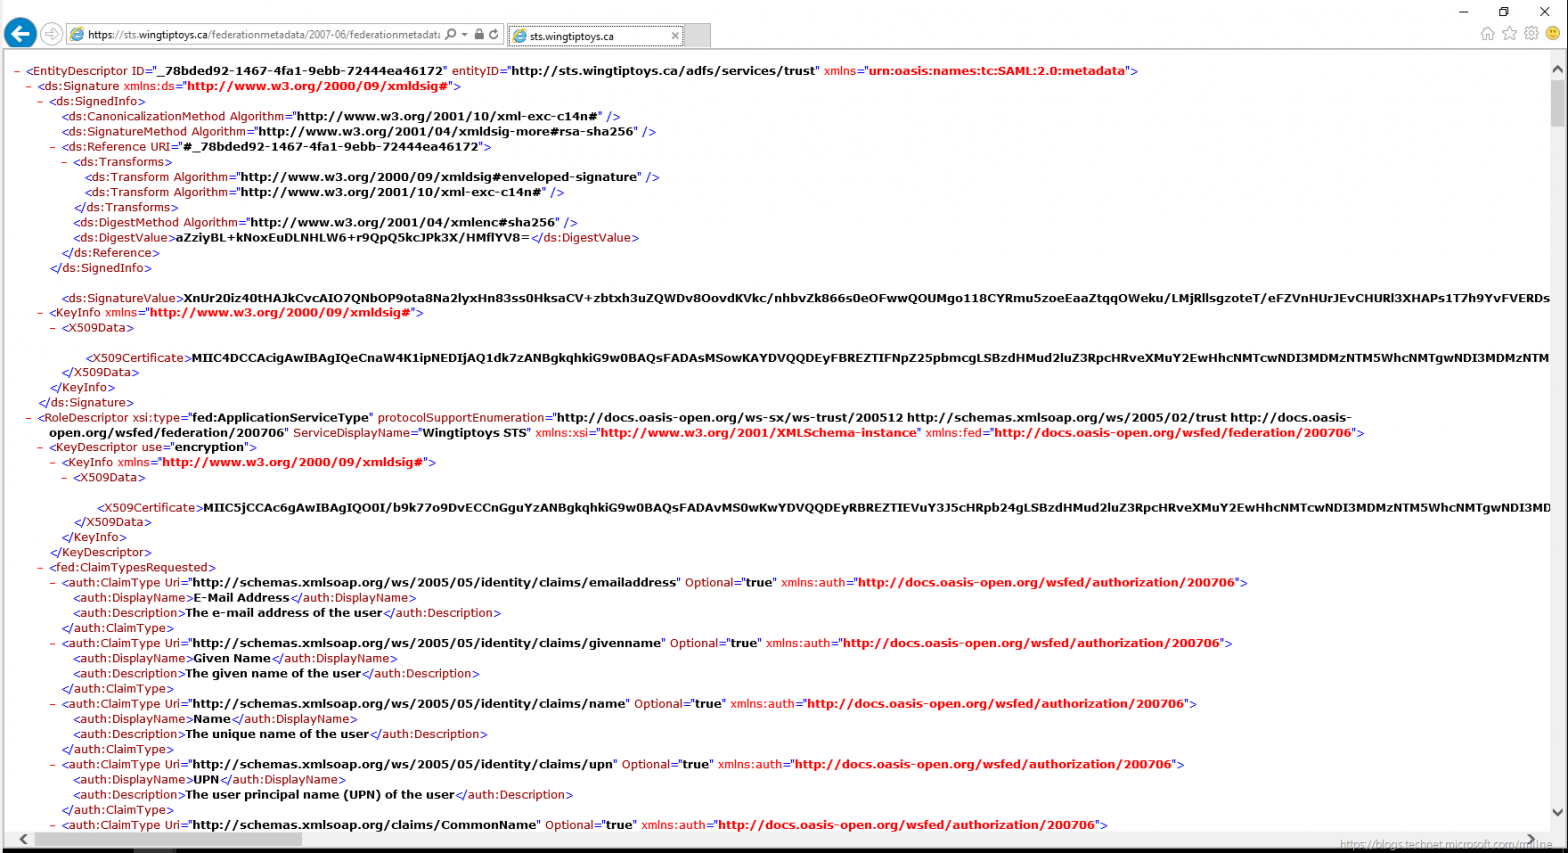Screen dimensions: 1568x853
Task: Click the Forward navigation arrow
Action: coord(52,34)
